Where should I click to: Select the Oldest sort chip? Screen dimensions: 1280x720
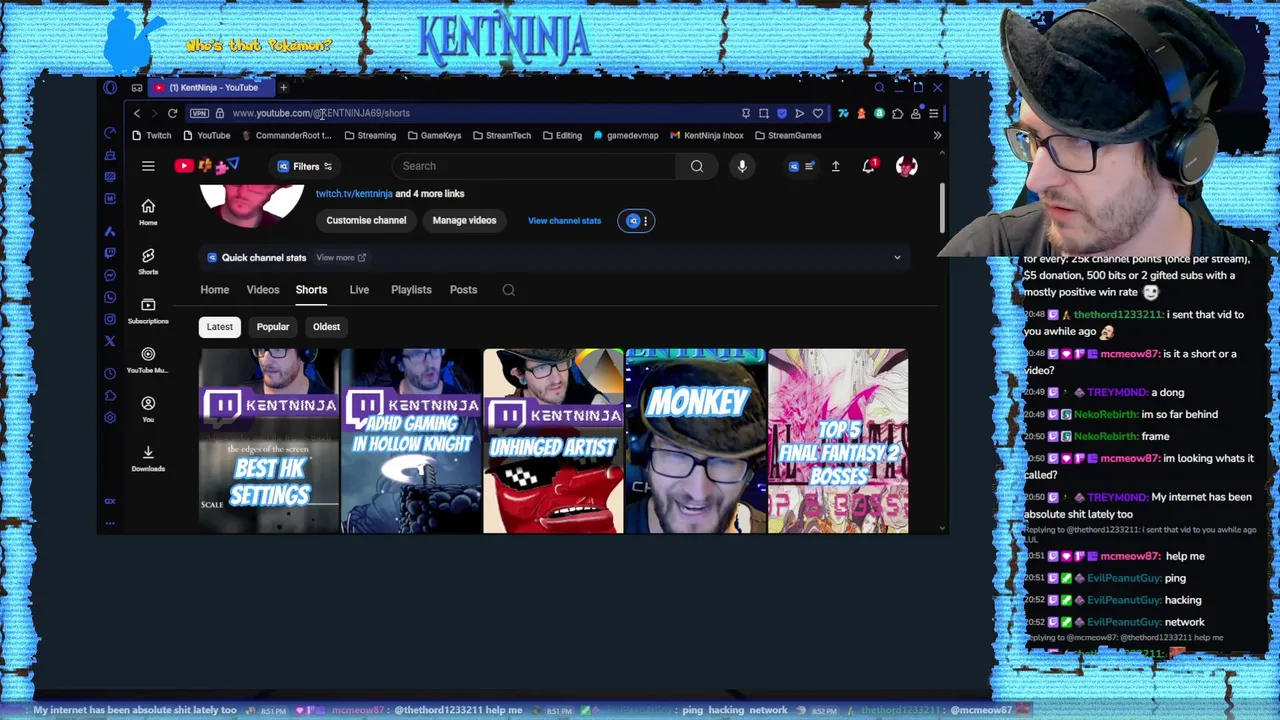click(x=326, y=327)
